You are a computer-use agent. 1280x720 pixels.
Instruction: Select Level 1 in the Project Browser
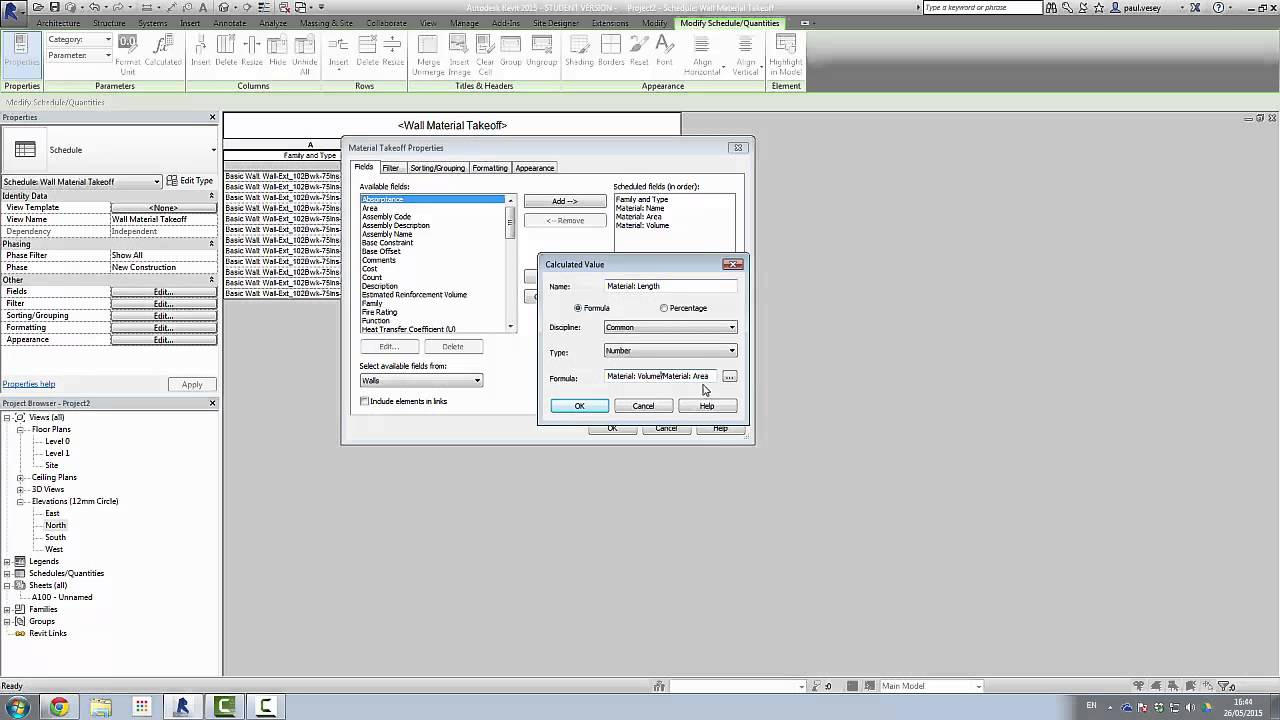[x=57, y=453]
